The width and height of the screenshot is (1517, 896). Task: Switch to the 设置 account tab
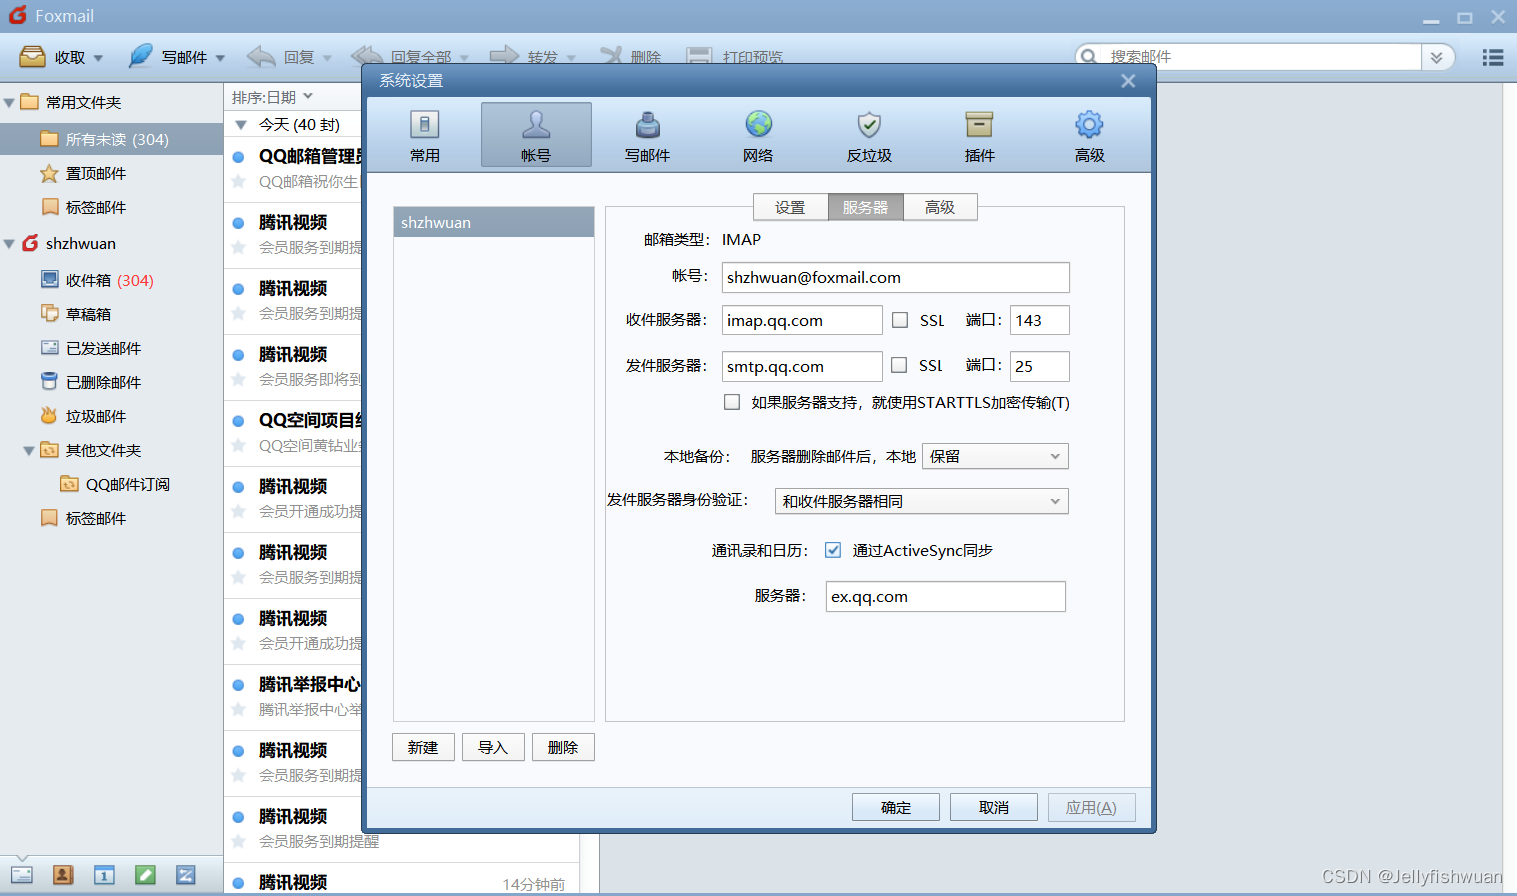tap(790, 207)
